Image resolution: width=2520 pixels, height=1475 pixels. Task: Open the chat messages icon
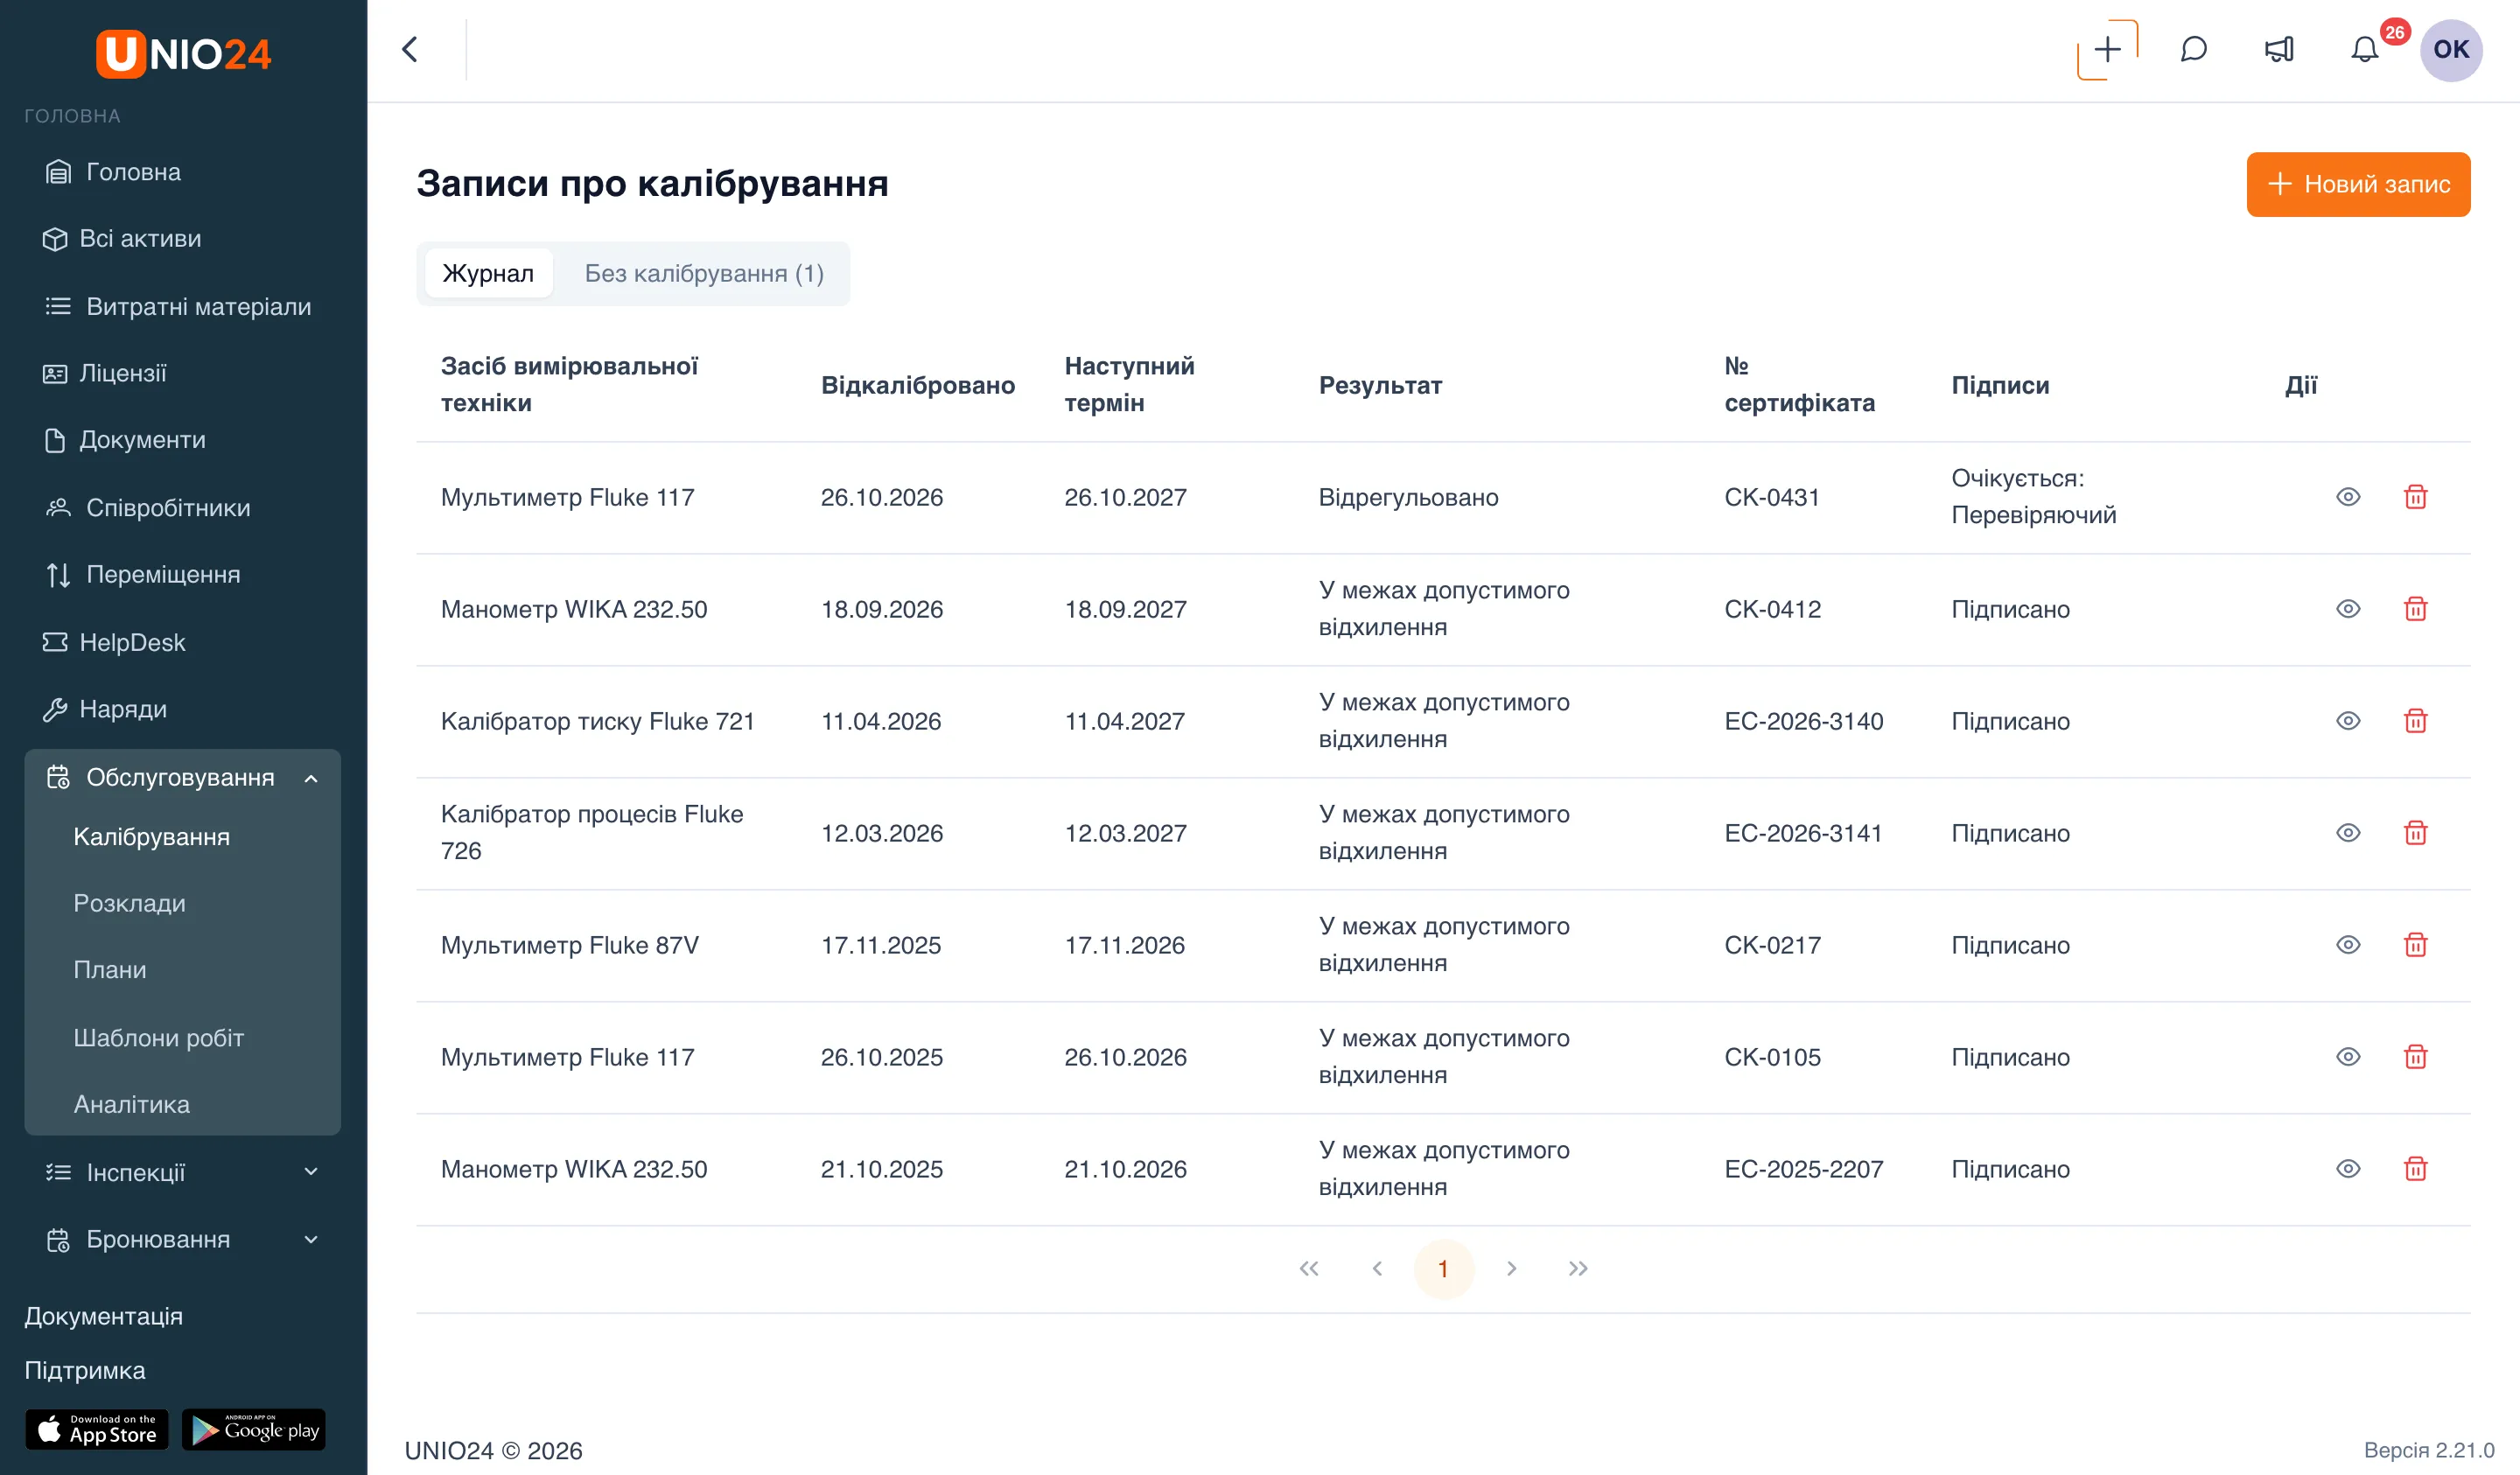[2193, 49]
